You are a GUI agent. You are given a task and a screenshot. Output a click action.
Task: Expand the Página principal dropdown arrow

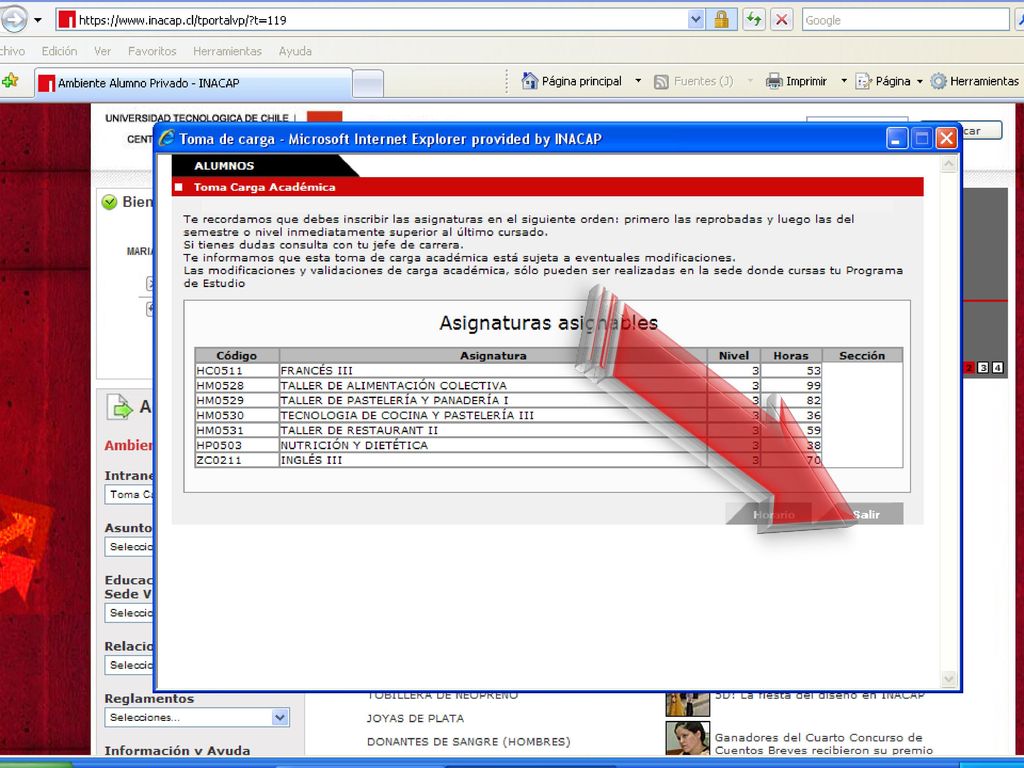[638, 81]
